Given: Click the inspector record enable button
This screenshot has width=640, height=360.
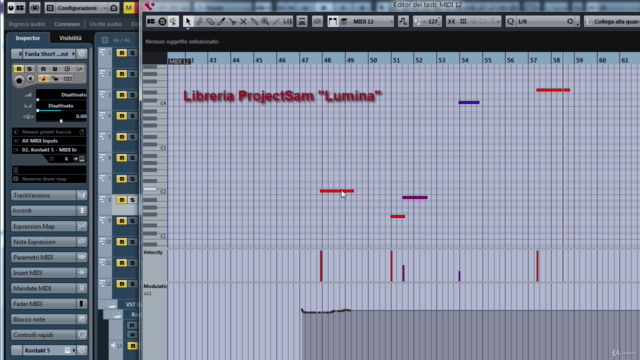Looking at the screenshot, I should point(19,80).
